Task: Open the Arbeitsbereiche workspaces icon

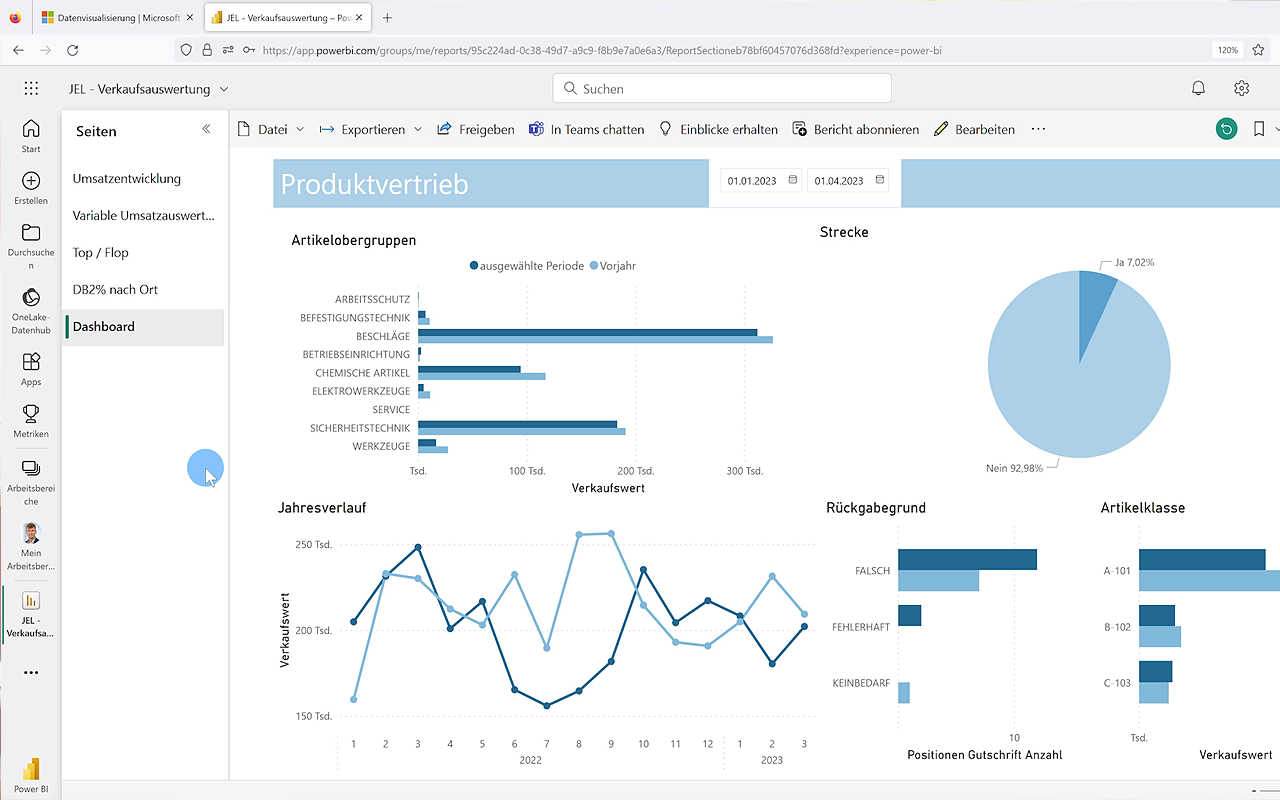Action: (x=31, y=468)
